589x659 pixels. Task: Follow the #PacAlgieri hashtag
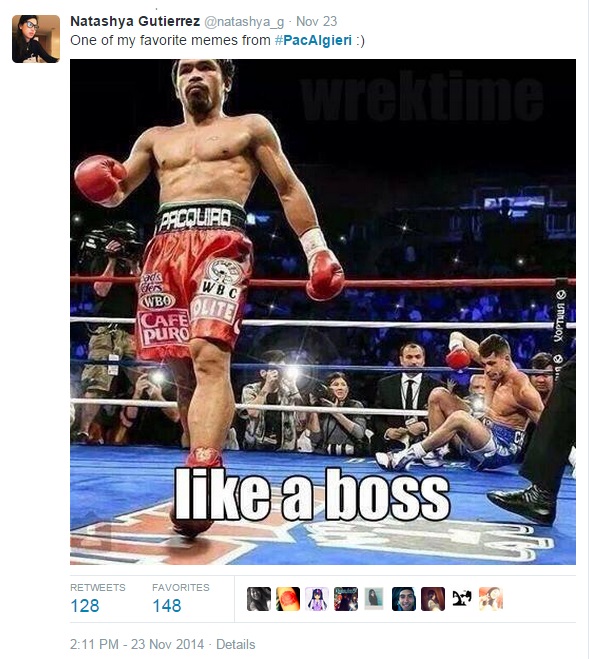pyautogui.click(x=313, y=40)
